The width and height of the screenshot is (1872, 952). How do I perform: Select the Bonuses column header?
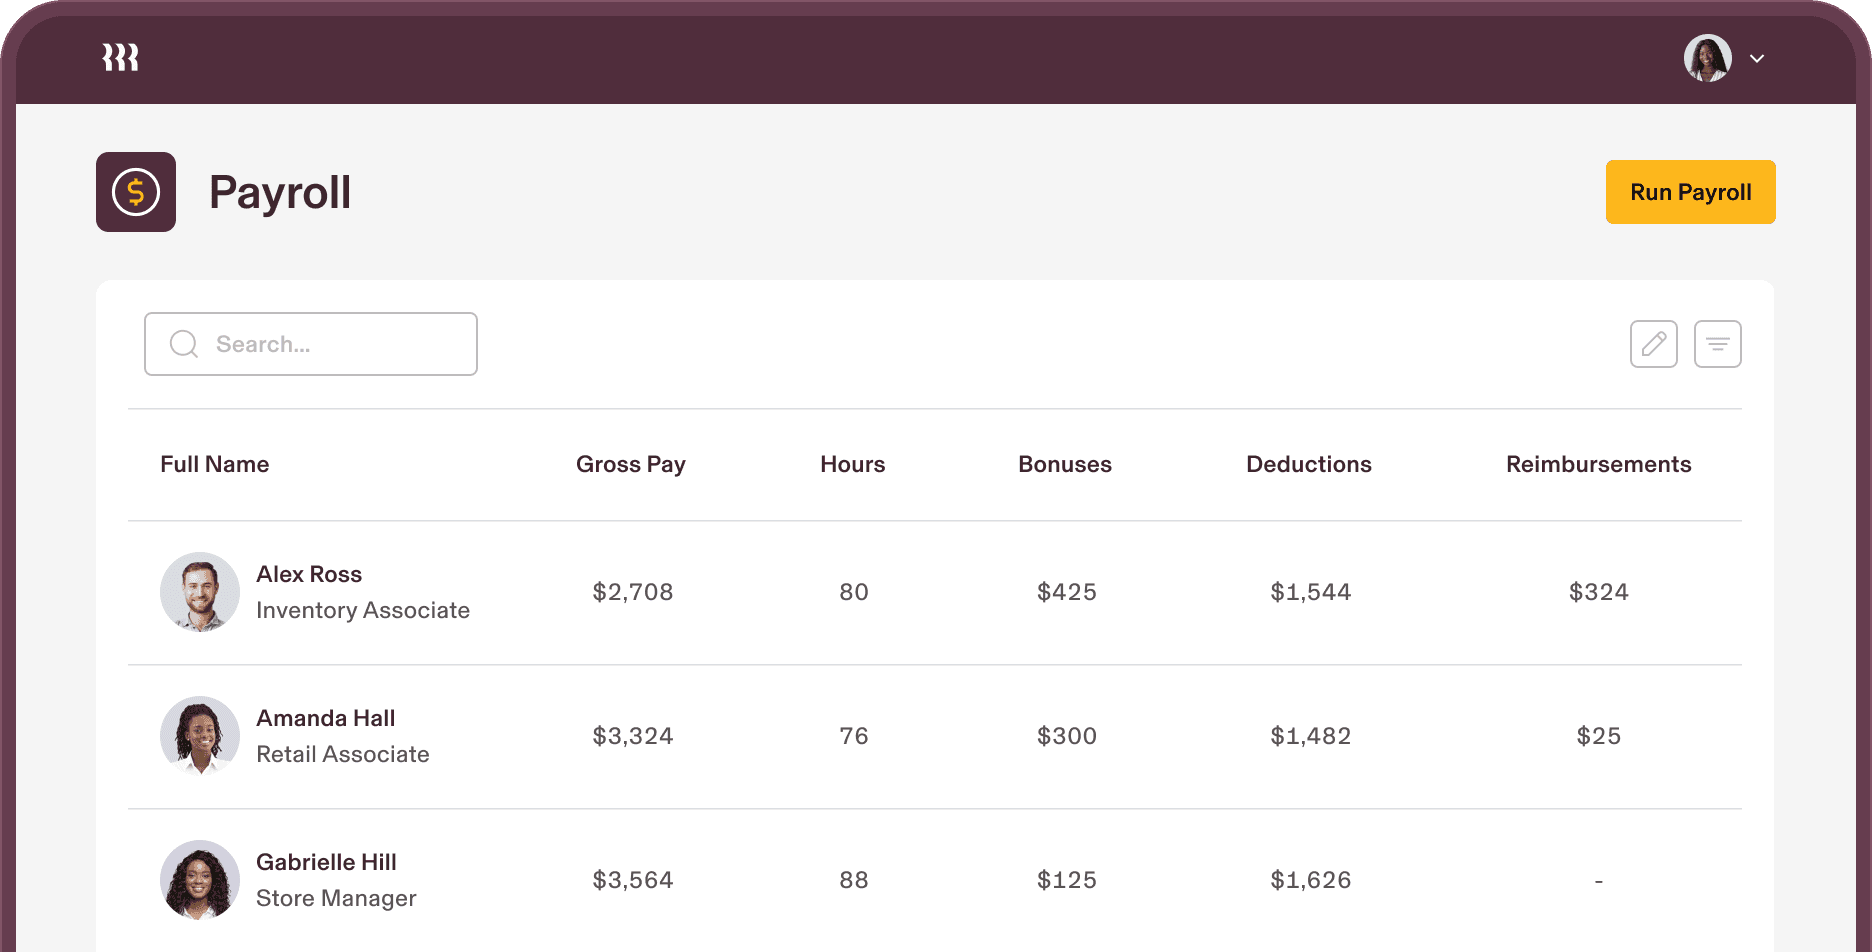1064,464
